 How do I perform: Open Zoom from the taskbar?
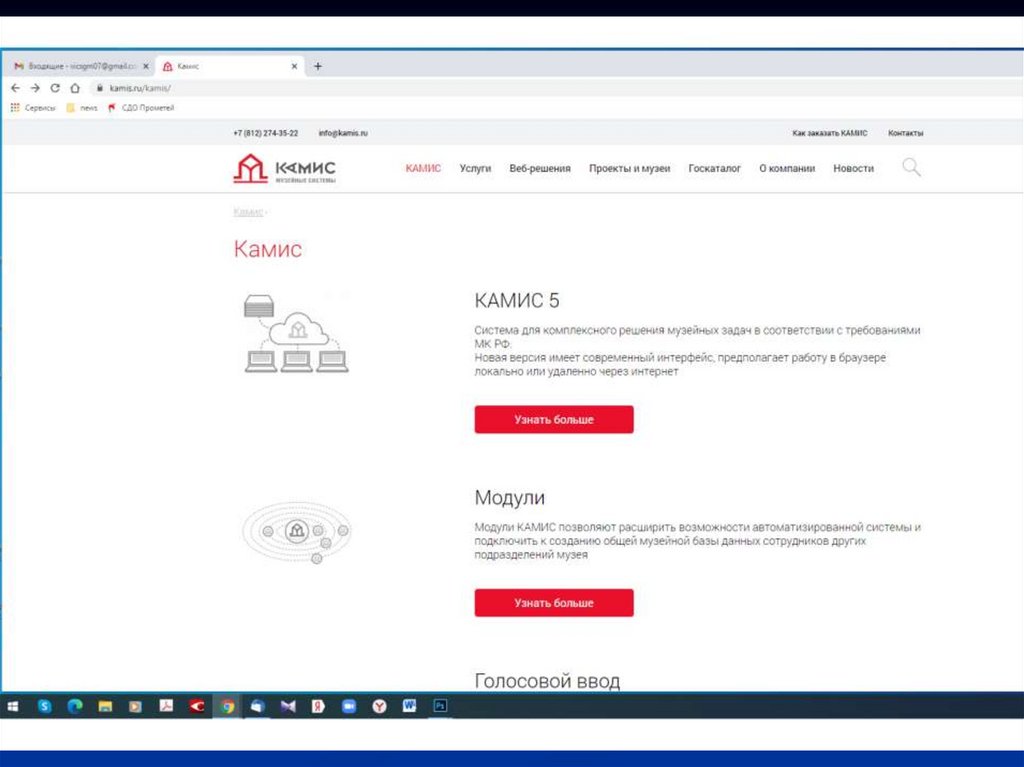coord(349,706)
